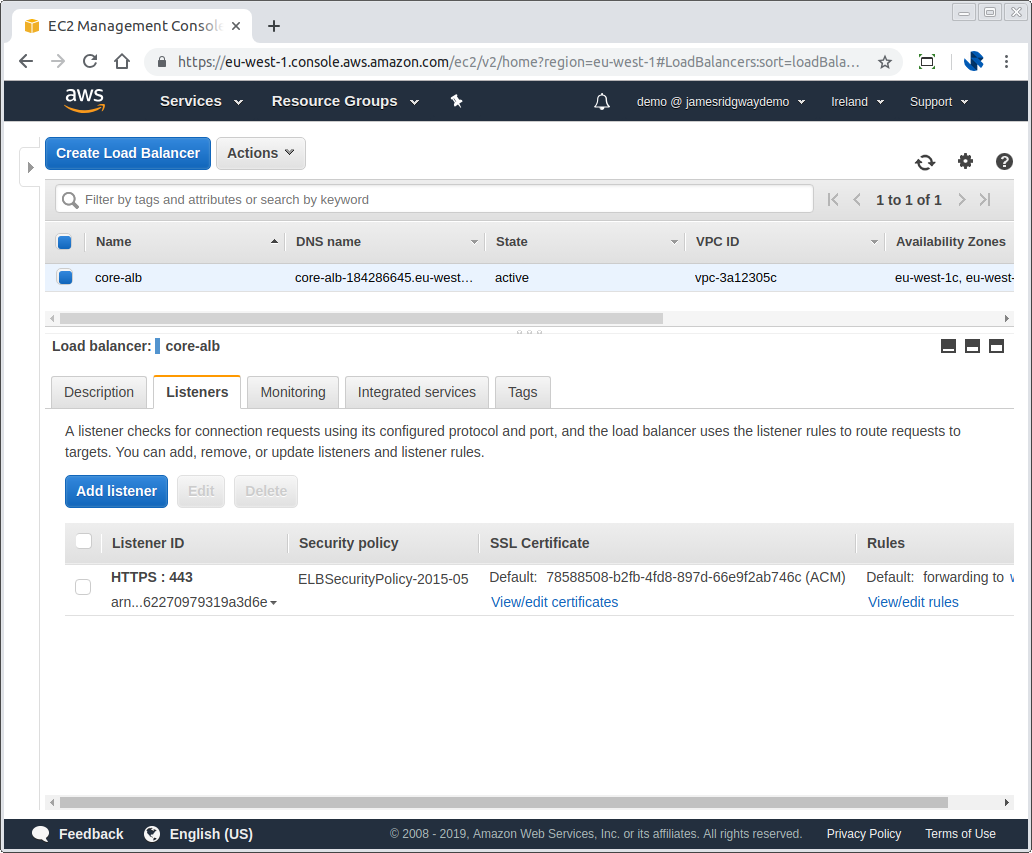Open the View/edit rules link
1032x853 pixels.
[x=913, y=602]
